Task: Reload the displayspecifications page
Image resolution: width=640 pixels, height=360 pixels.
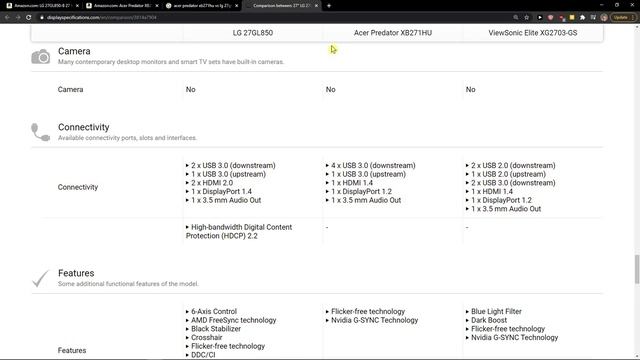Action: point(29,18)
